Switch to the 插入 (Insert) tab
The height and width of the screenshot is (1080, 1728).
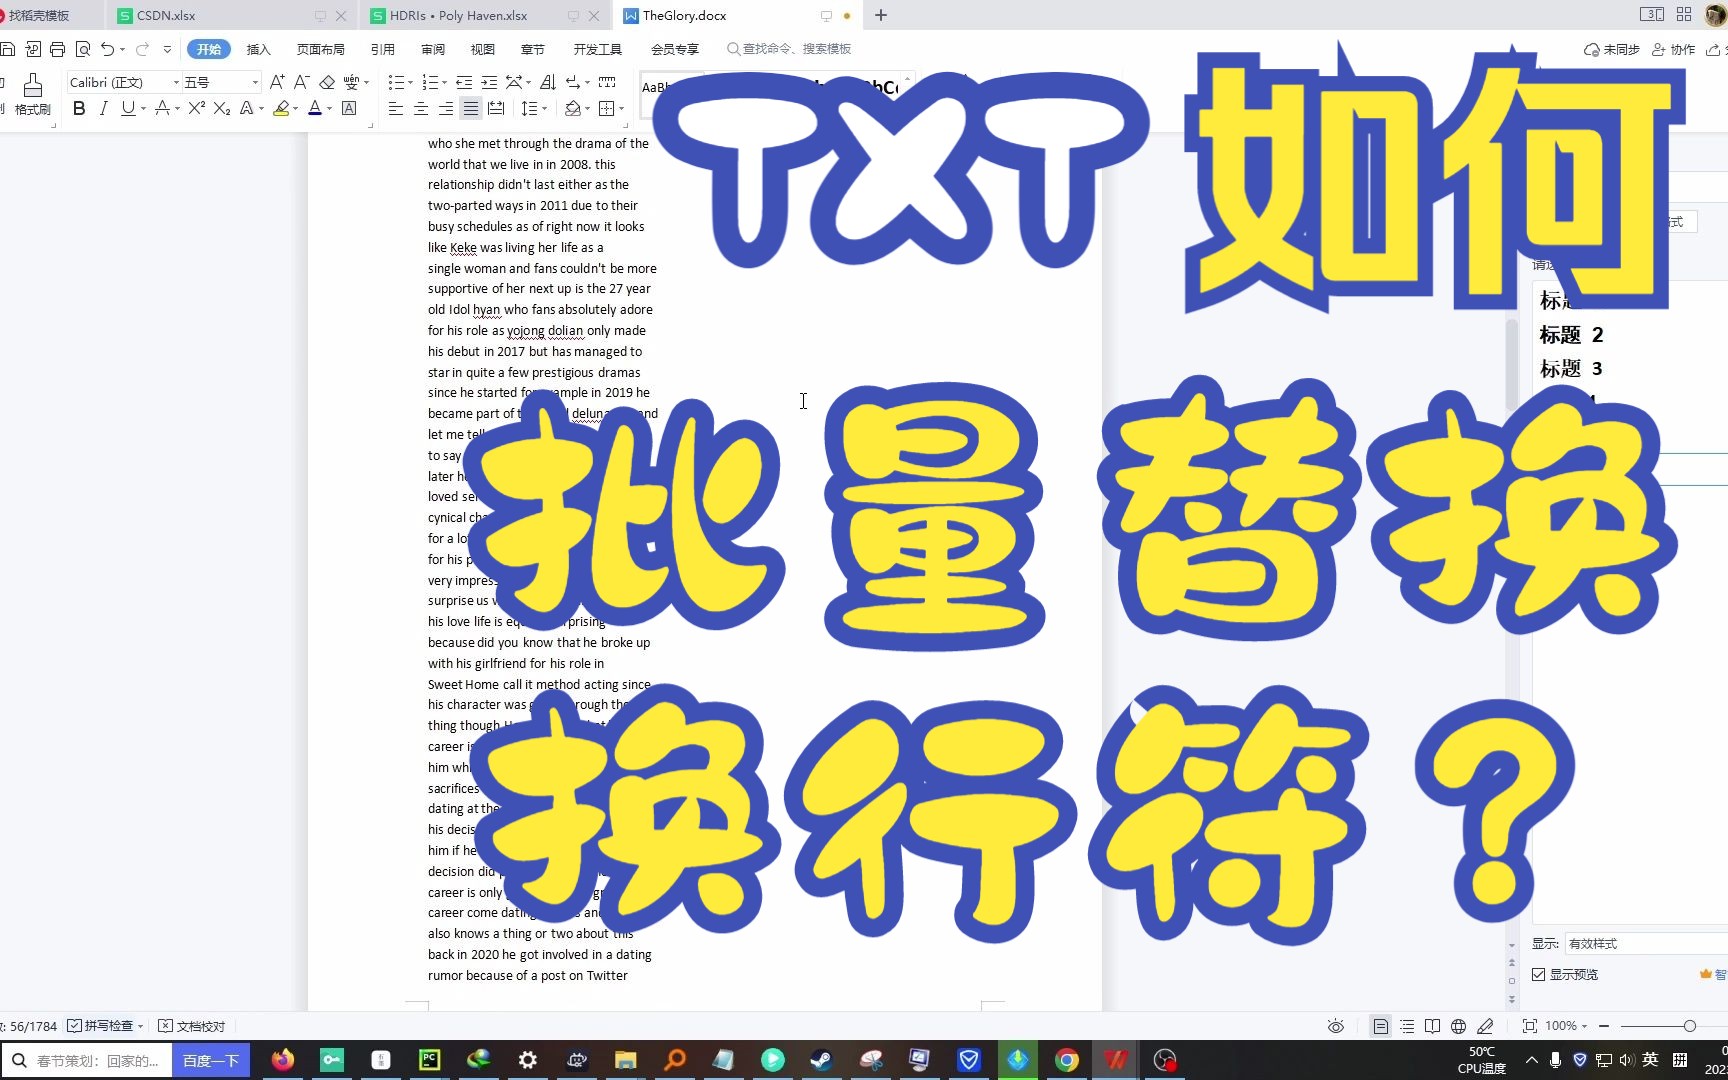click(259, 49)
